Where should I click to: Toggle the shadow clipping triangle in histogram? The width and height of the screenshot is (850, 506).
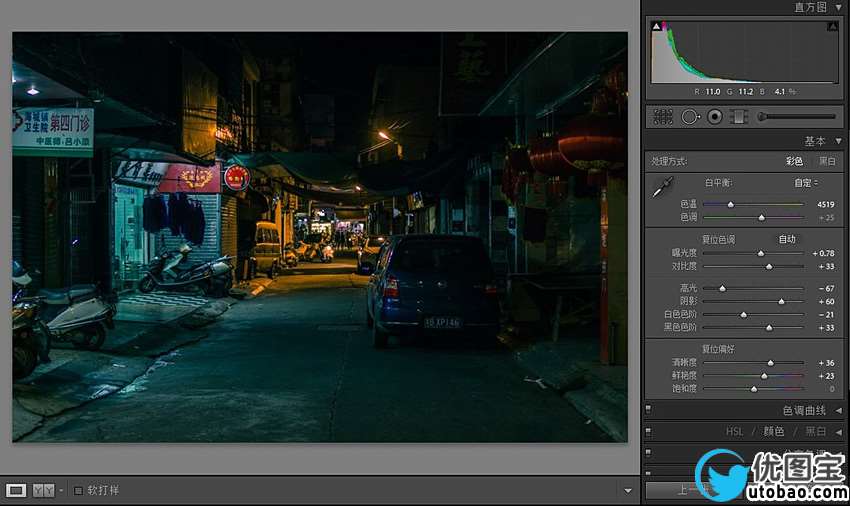[x=657, y=27]
